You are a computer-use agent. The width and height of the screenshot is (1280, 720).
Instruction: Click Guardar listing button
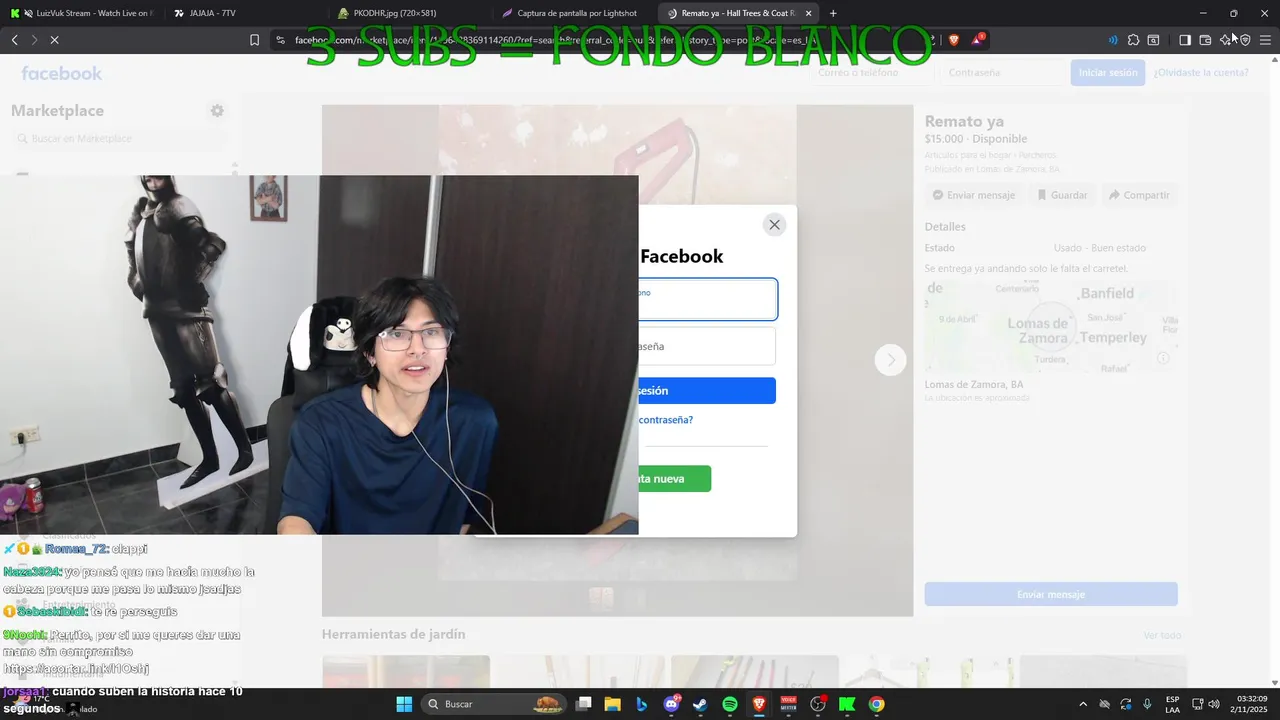[1062, 195]
